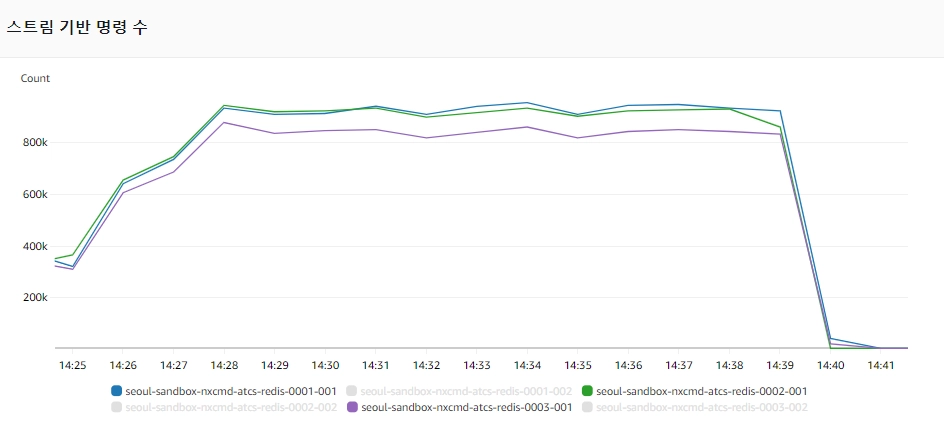Hide seoul-sandbox-nxcmd-atcs-redis-0003-001 legend label

[467, 407]
